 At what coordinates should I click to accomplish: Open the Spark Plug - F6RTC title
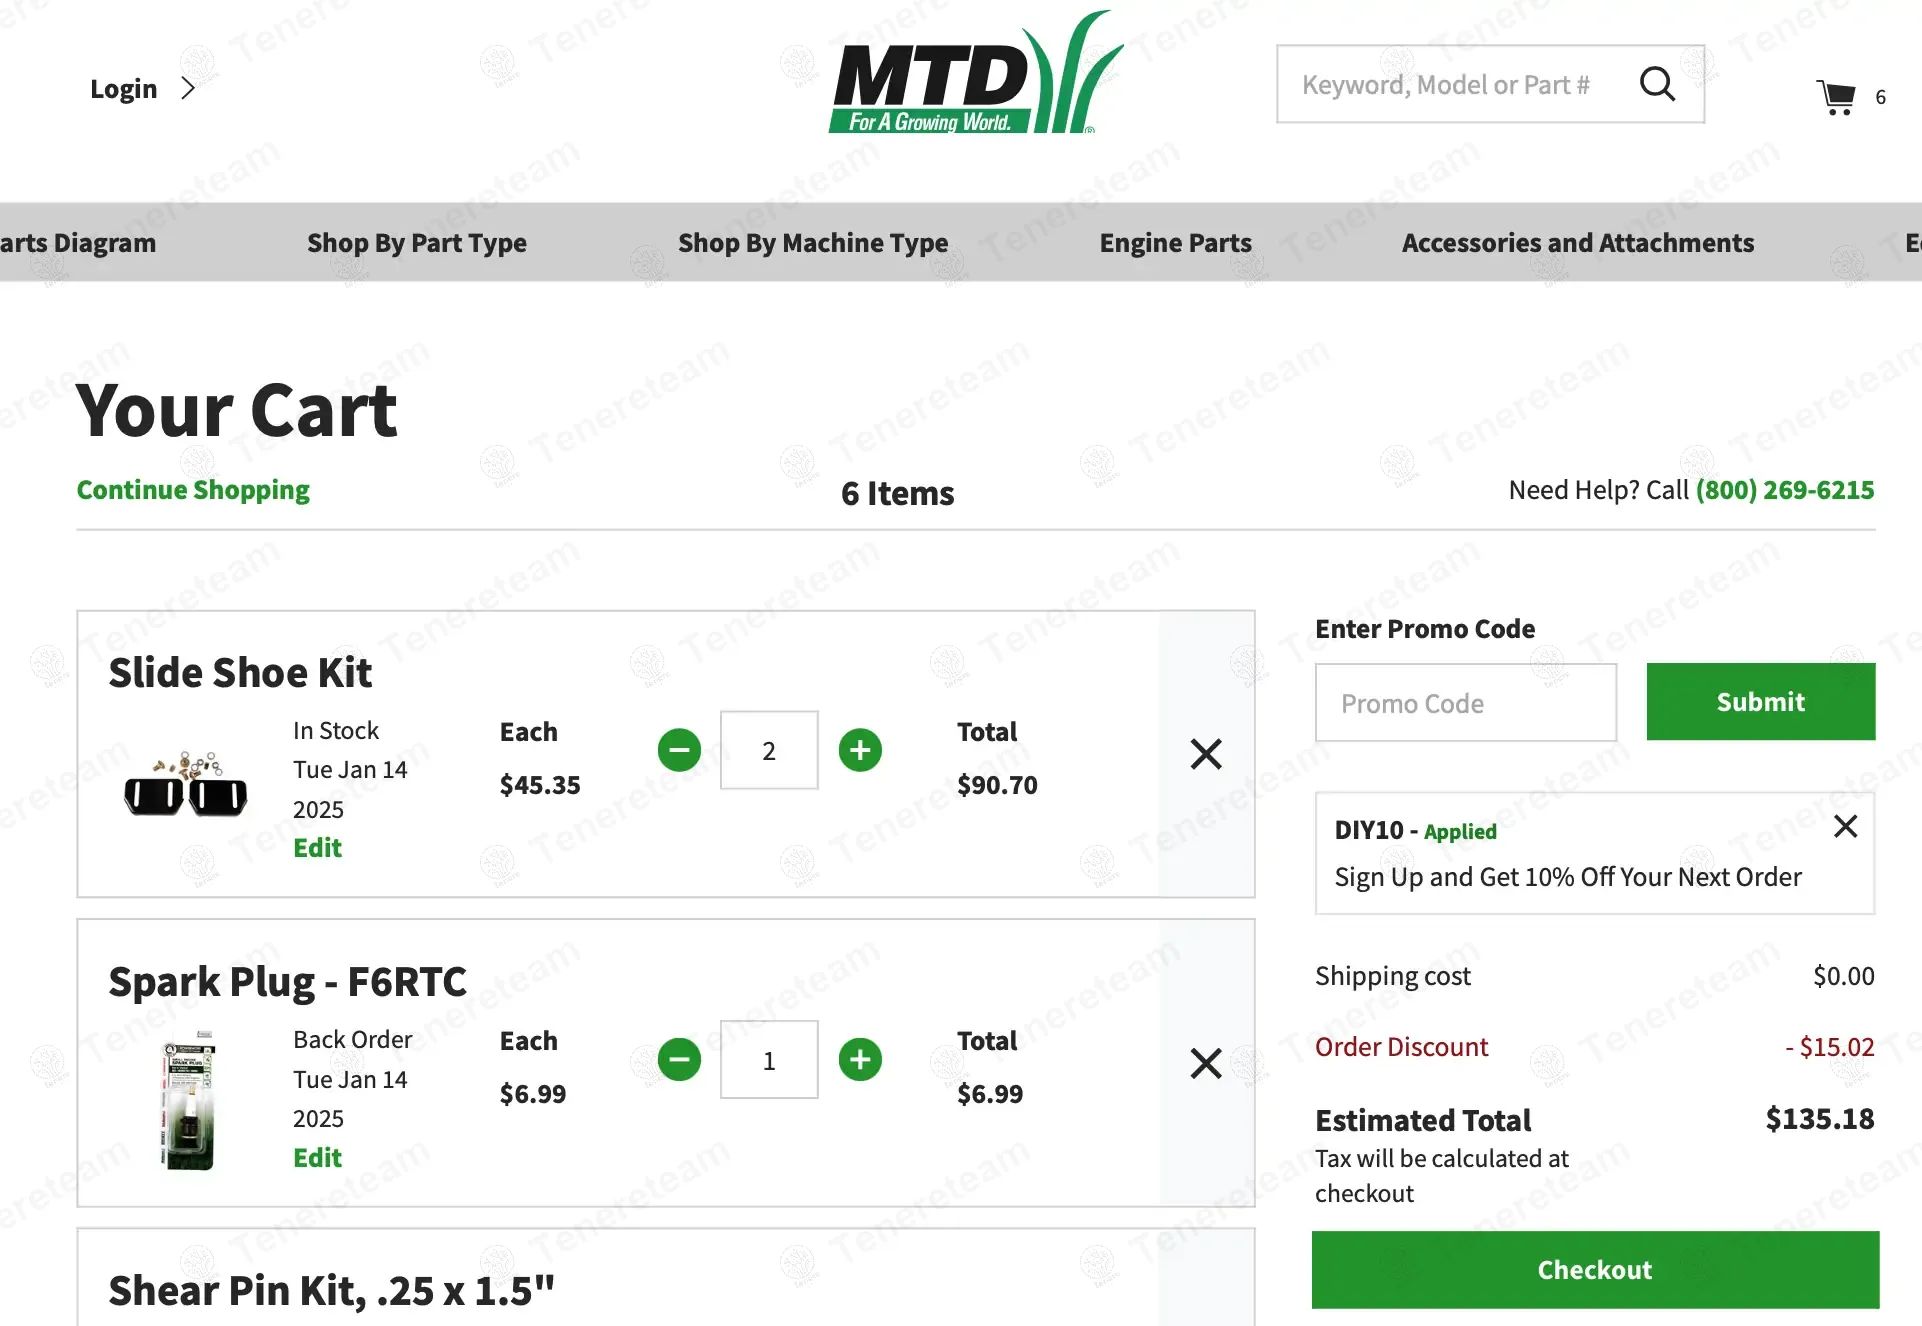point(288,982)
